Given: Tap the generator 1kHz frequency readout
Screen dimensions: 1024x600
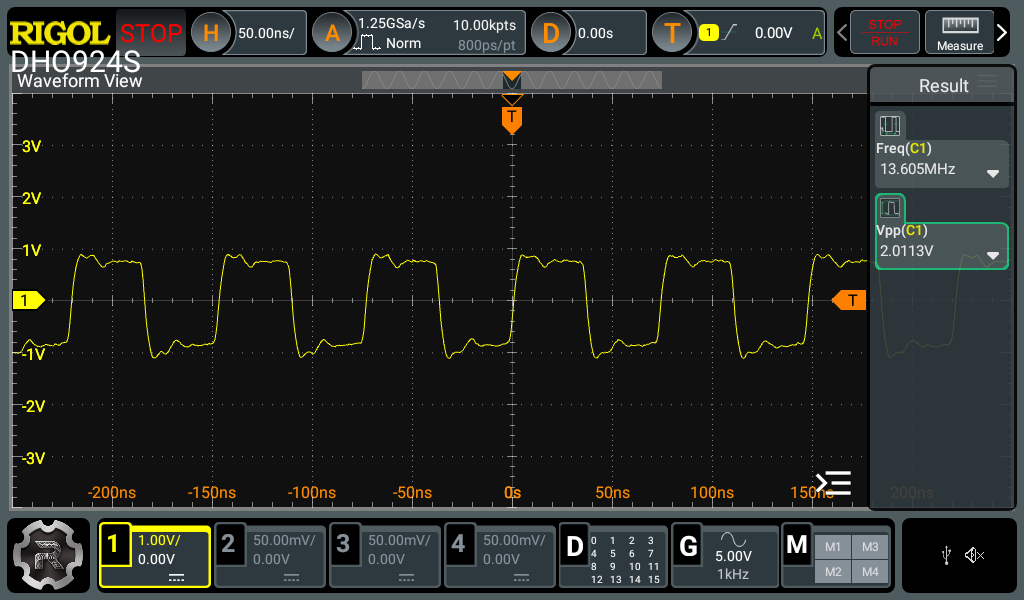Looking at the screenshot, I should click(x=733, y=574).
